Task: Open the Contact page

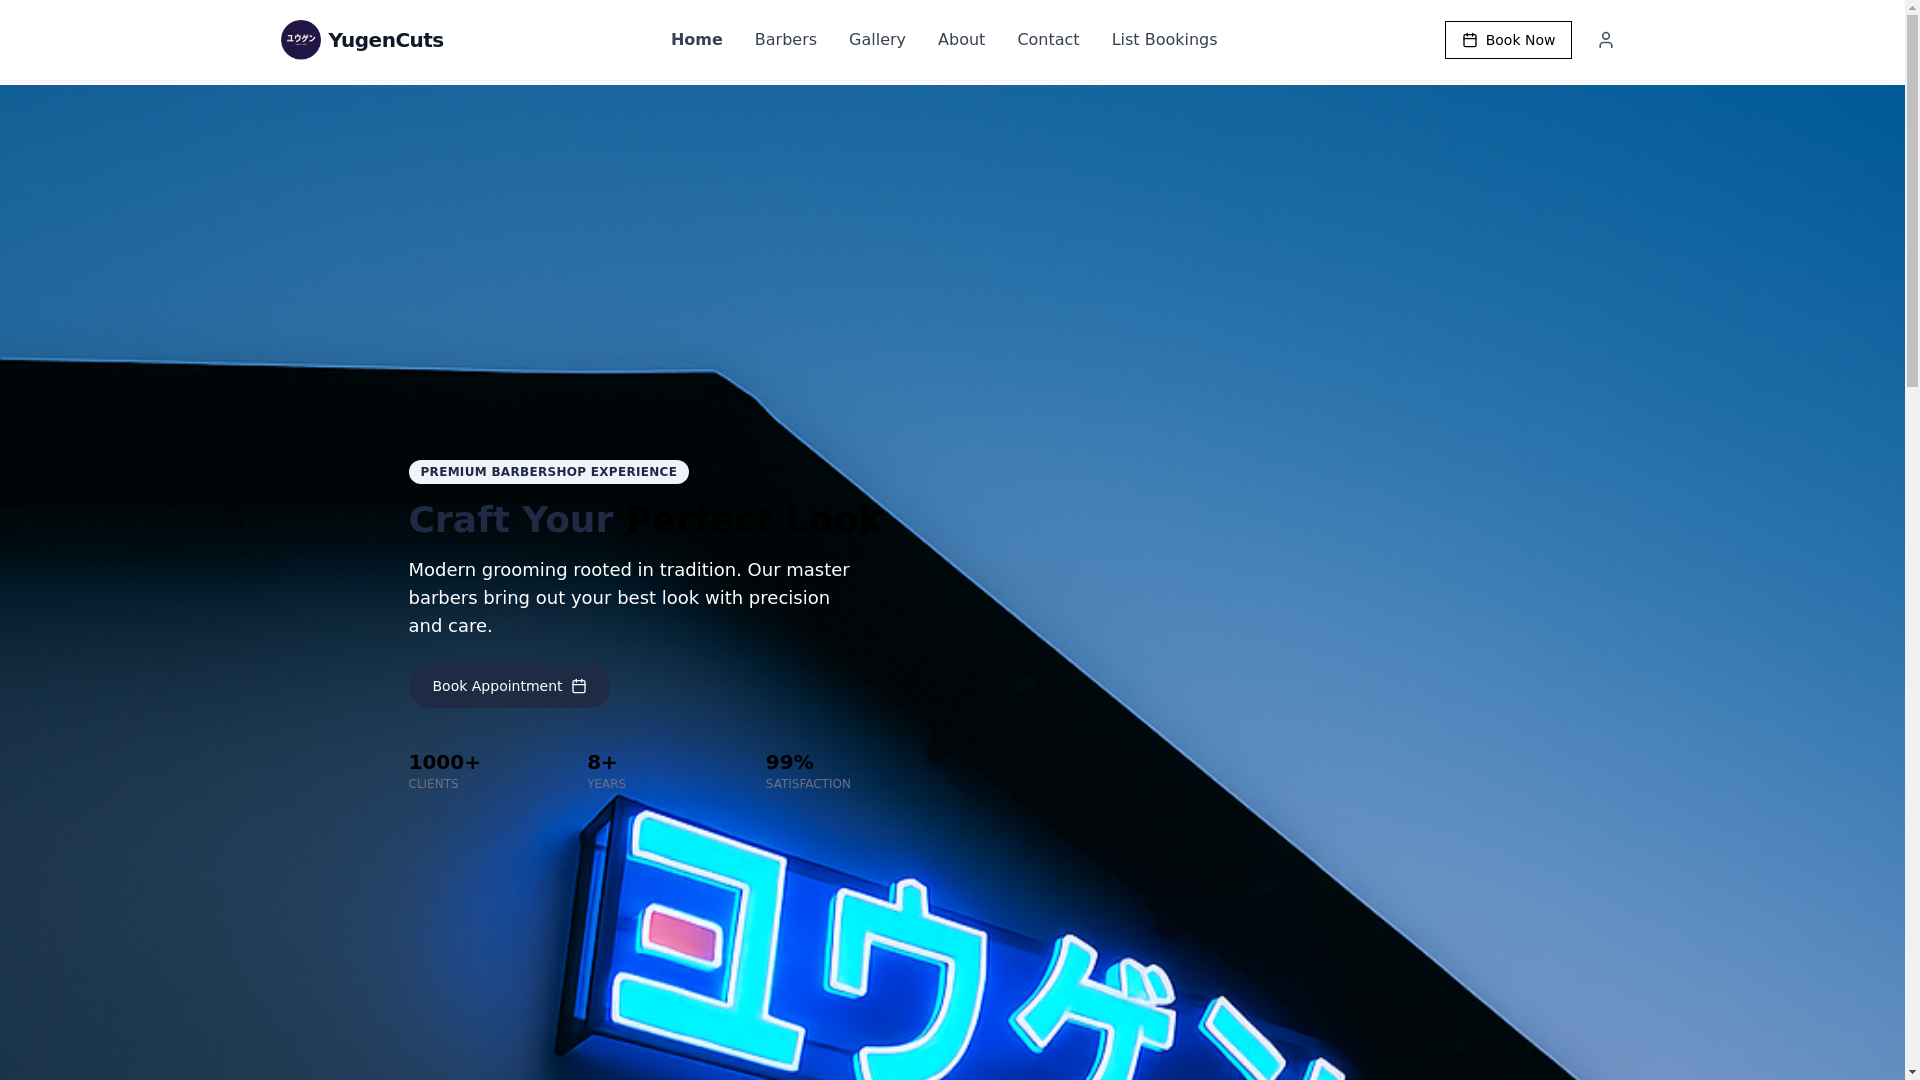Action: click(1048, 40)
